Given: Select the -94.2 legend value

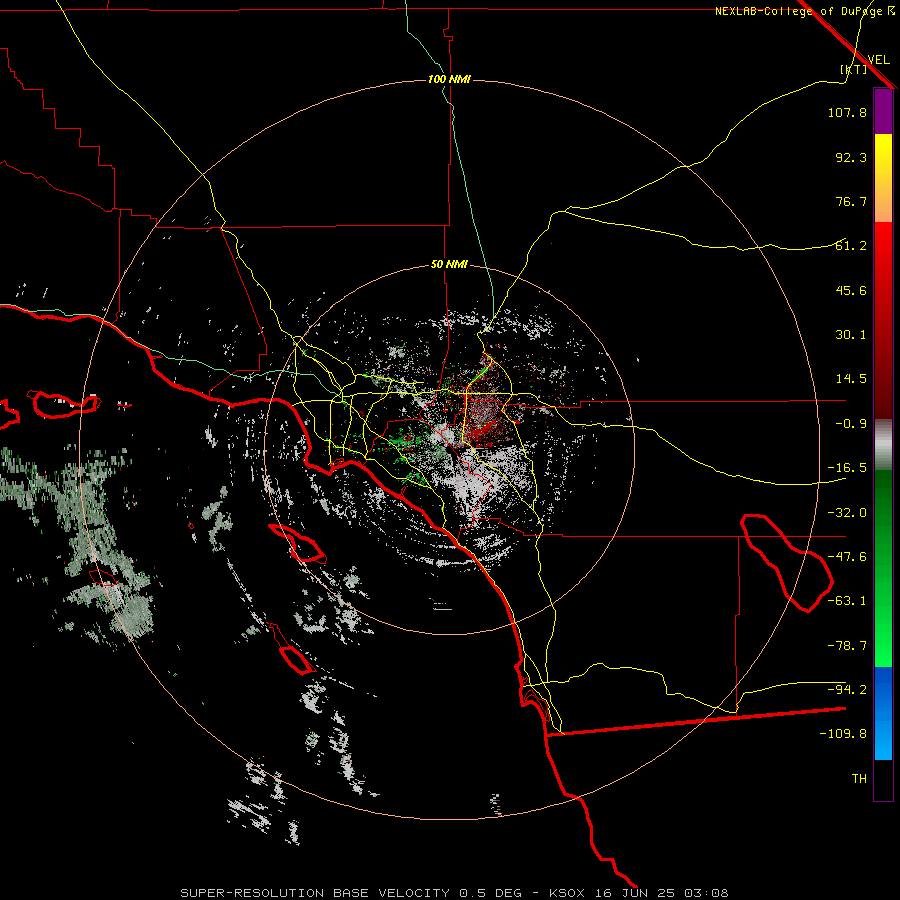Looking at the screenshot, I should point(847,689).
